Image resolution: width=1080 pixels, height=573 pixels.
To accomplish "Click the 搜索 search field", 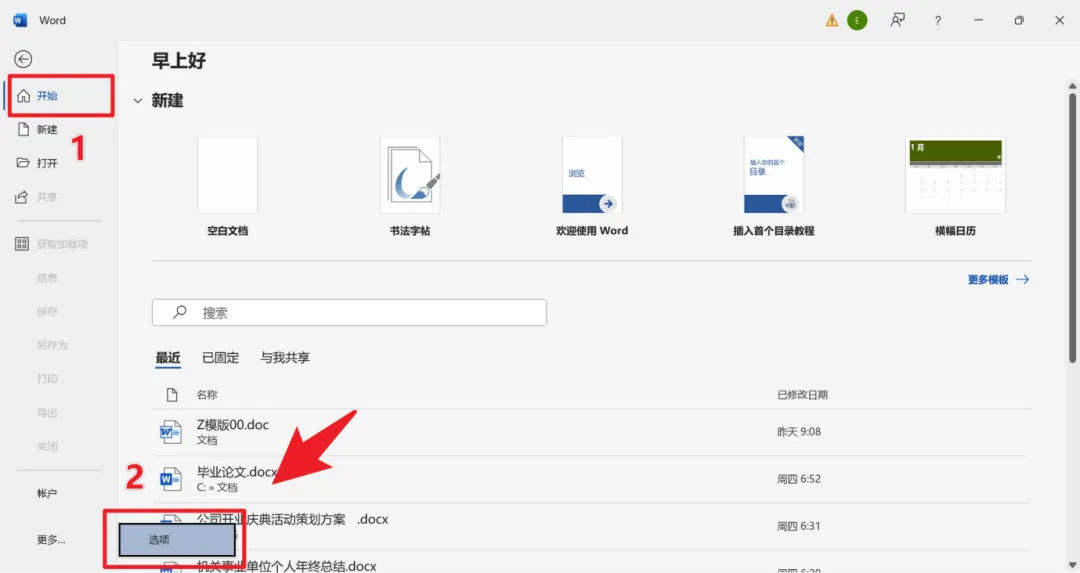I will coord(349,313).
